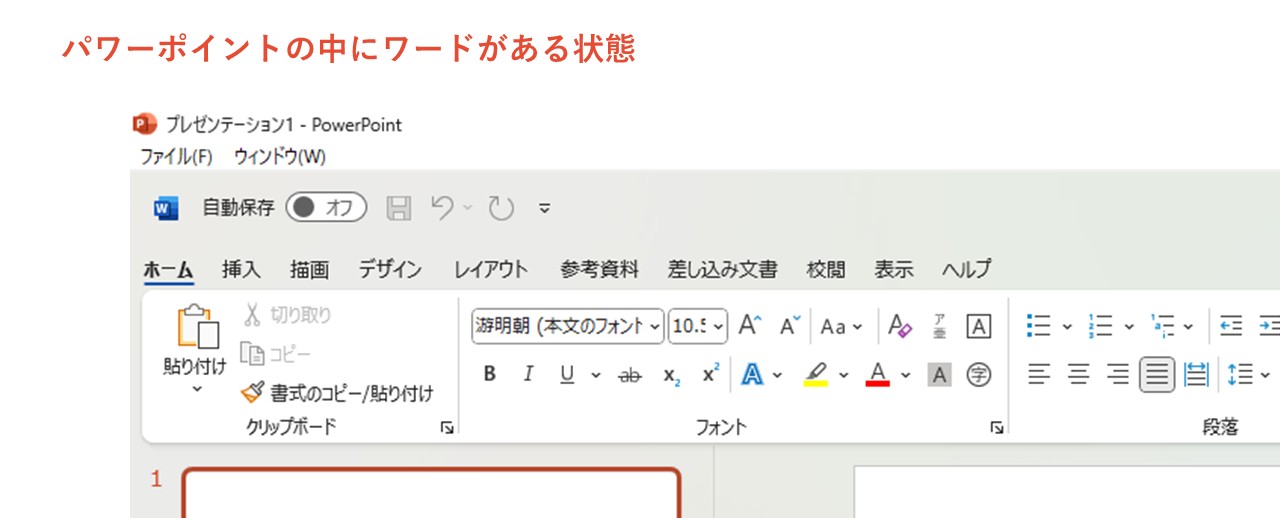Select the ホーム ribbon tab
1280x518 pixels.
click(168, 269)
